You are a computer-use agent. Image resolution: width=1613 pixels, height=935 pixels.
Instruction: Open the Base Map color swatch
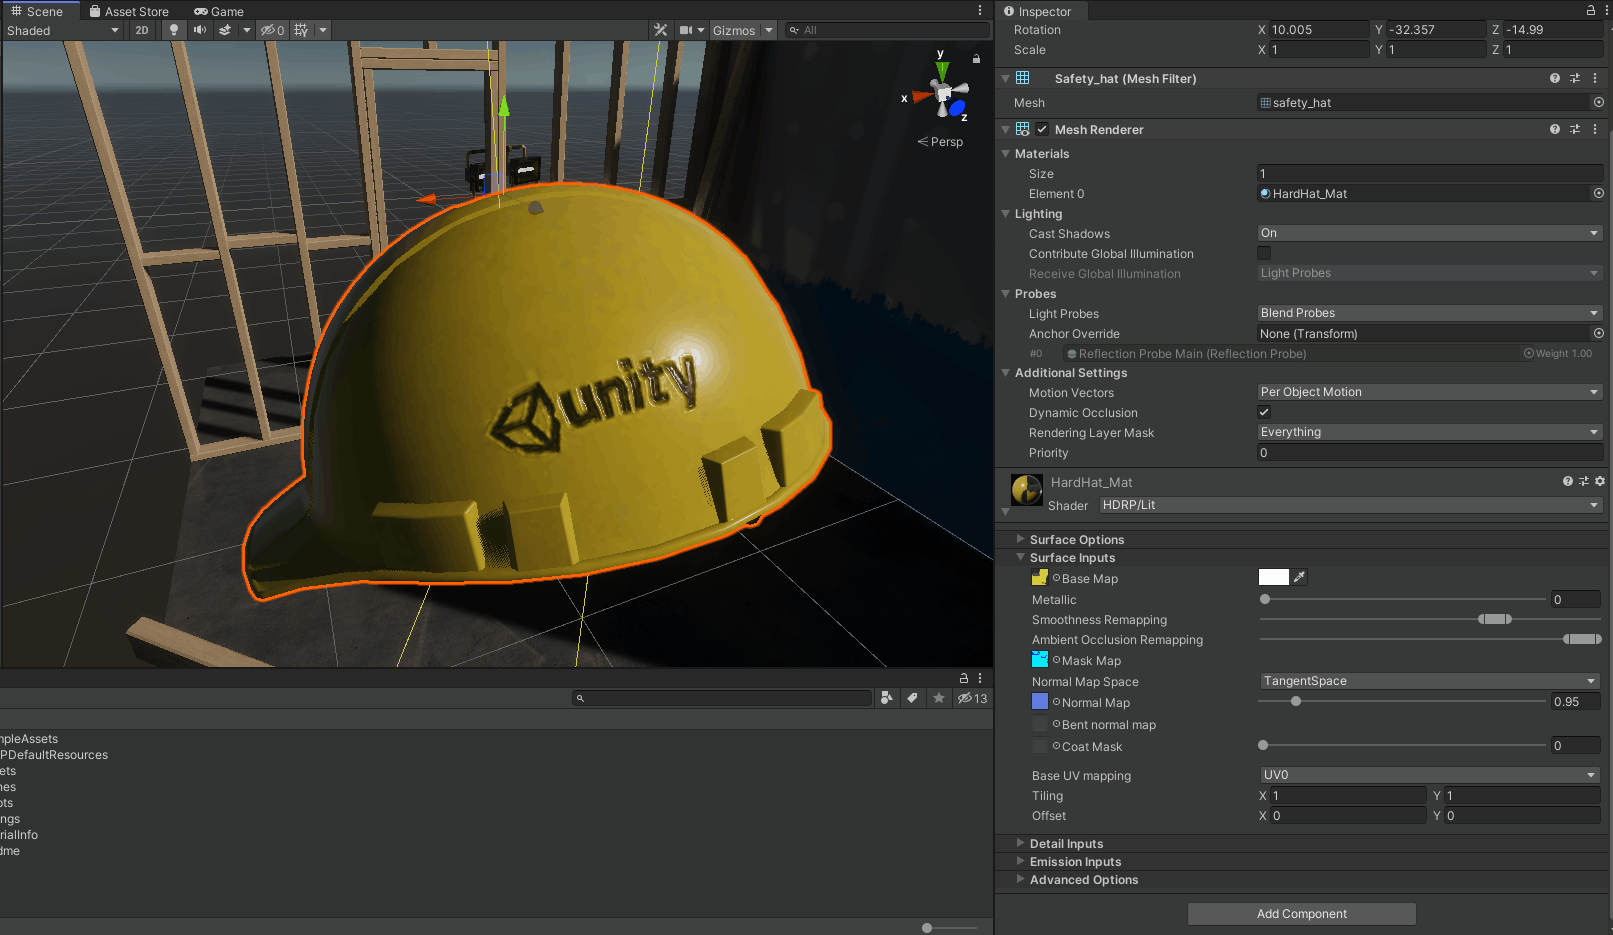tap(1273, 577)
